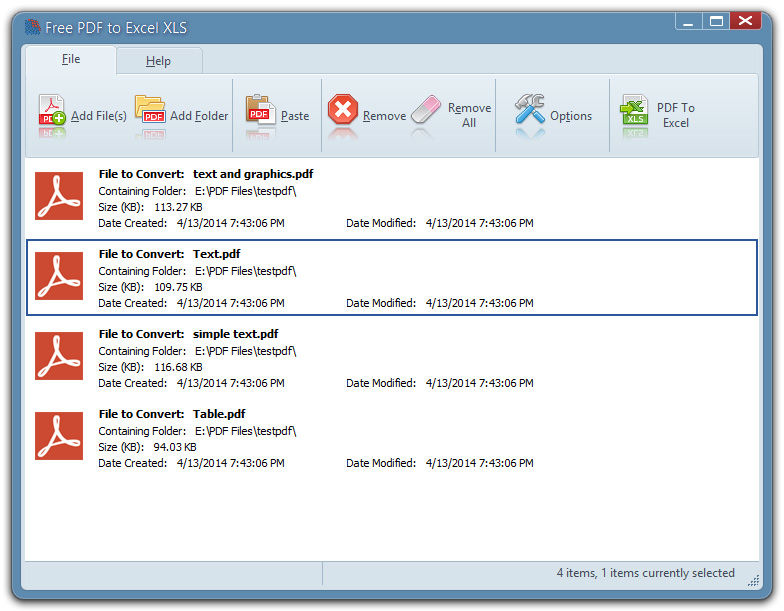The width and height of the screenshot is (784, 611).
Task: Select file name Text.pdf
Action: tap(216, 254)
